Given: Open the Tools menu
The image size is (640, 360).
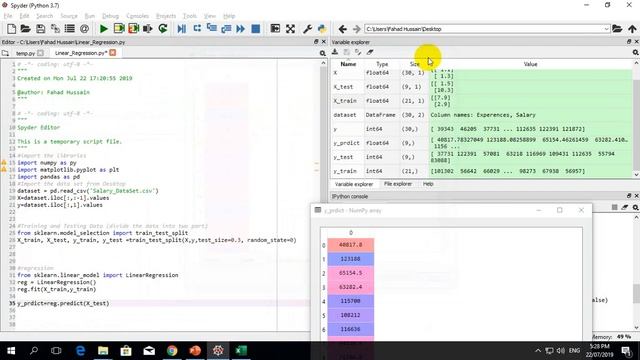Looking at the screenshot, I should tap(190, 16).
